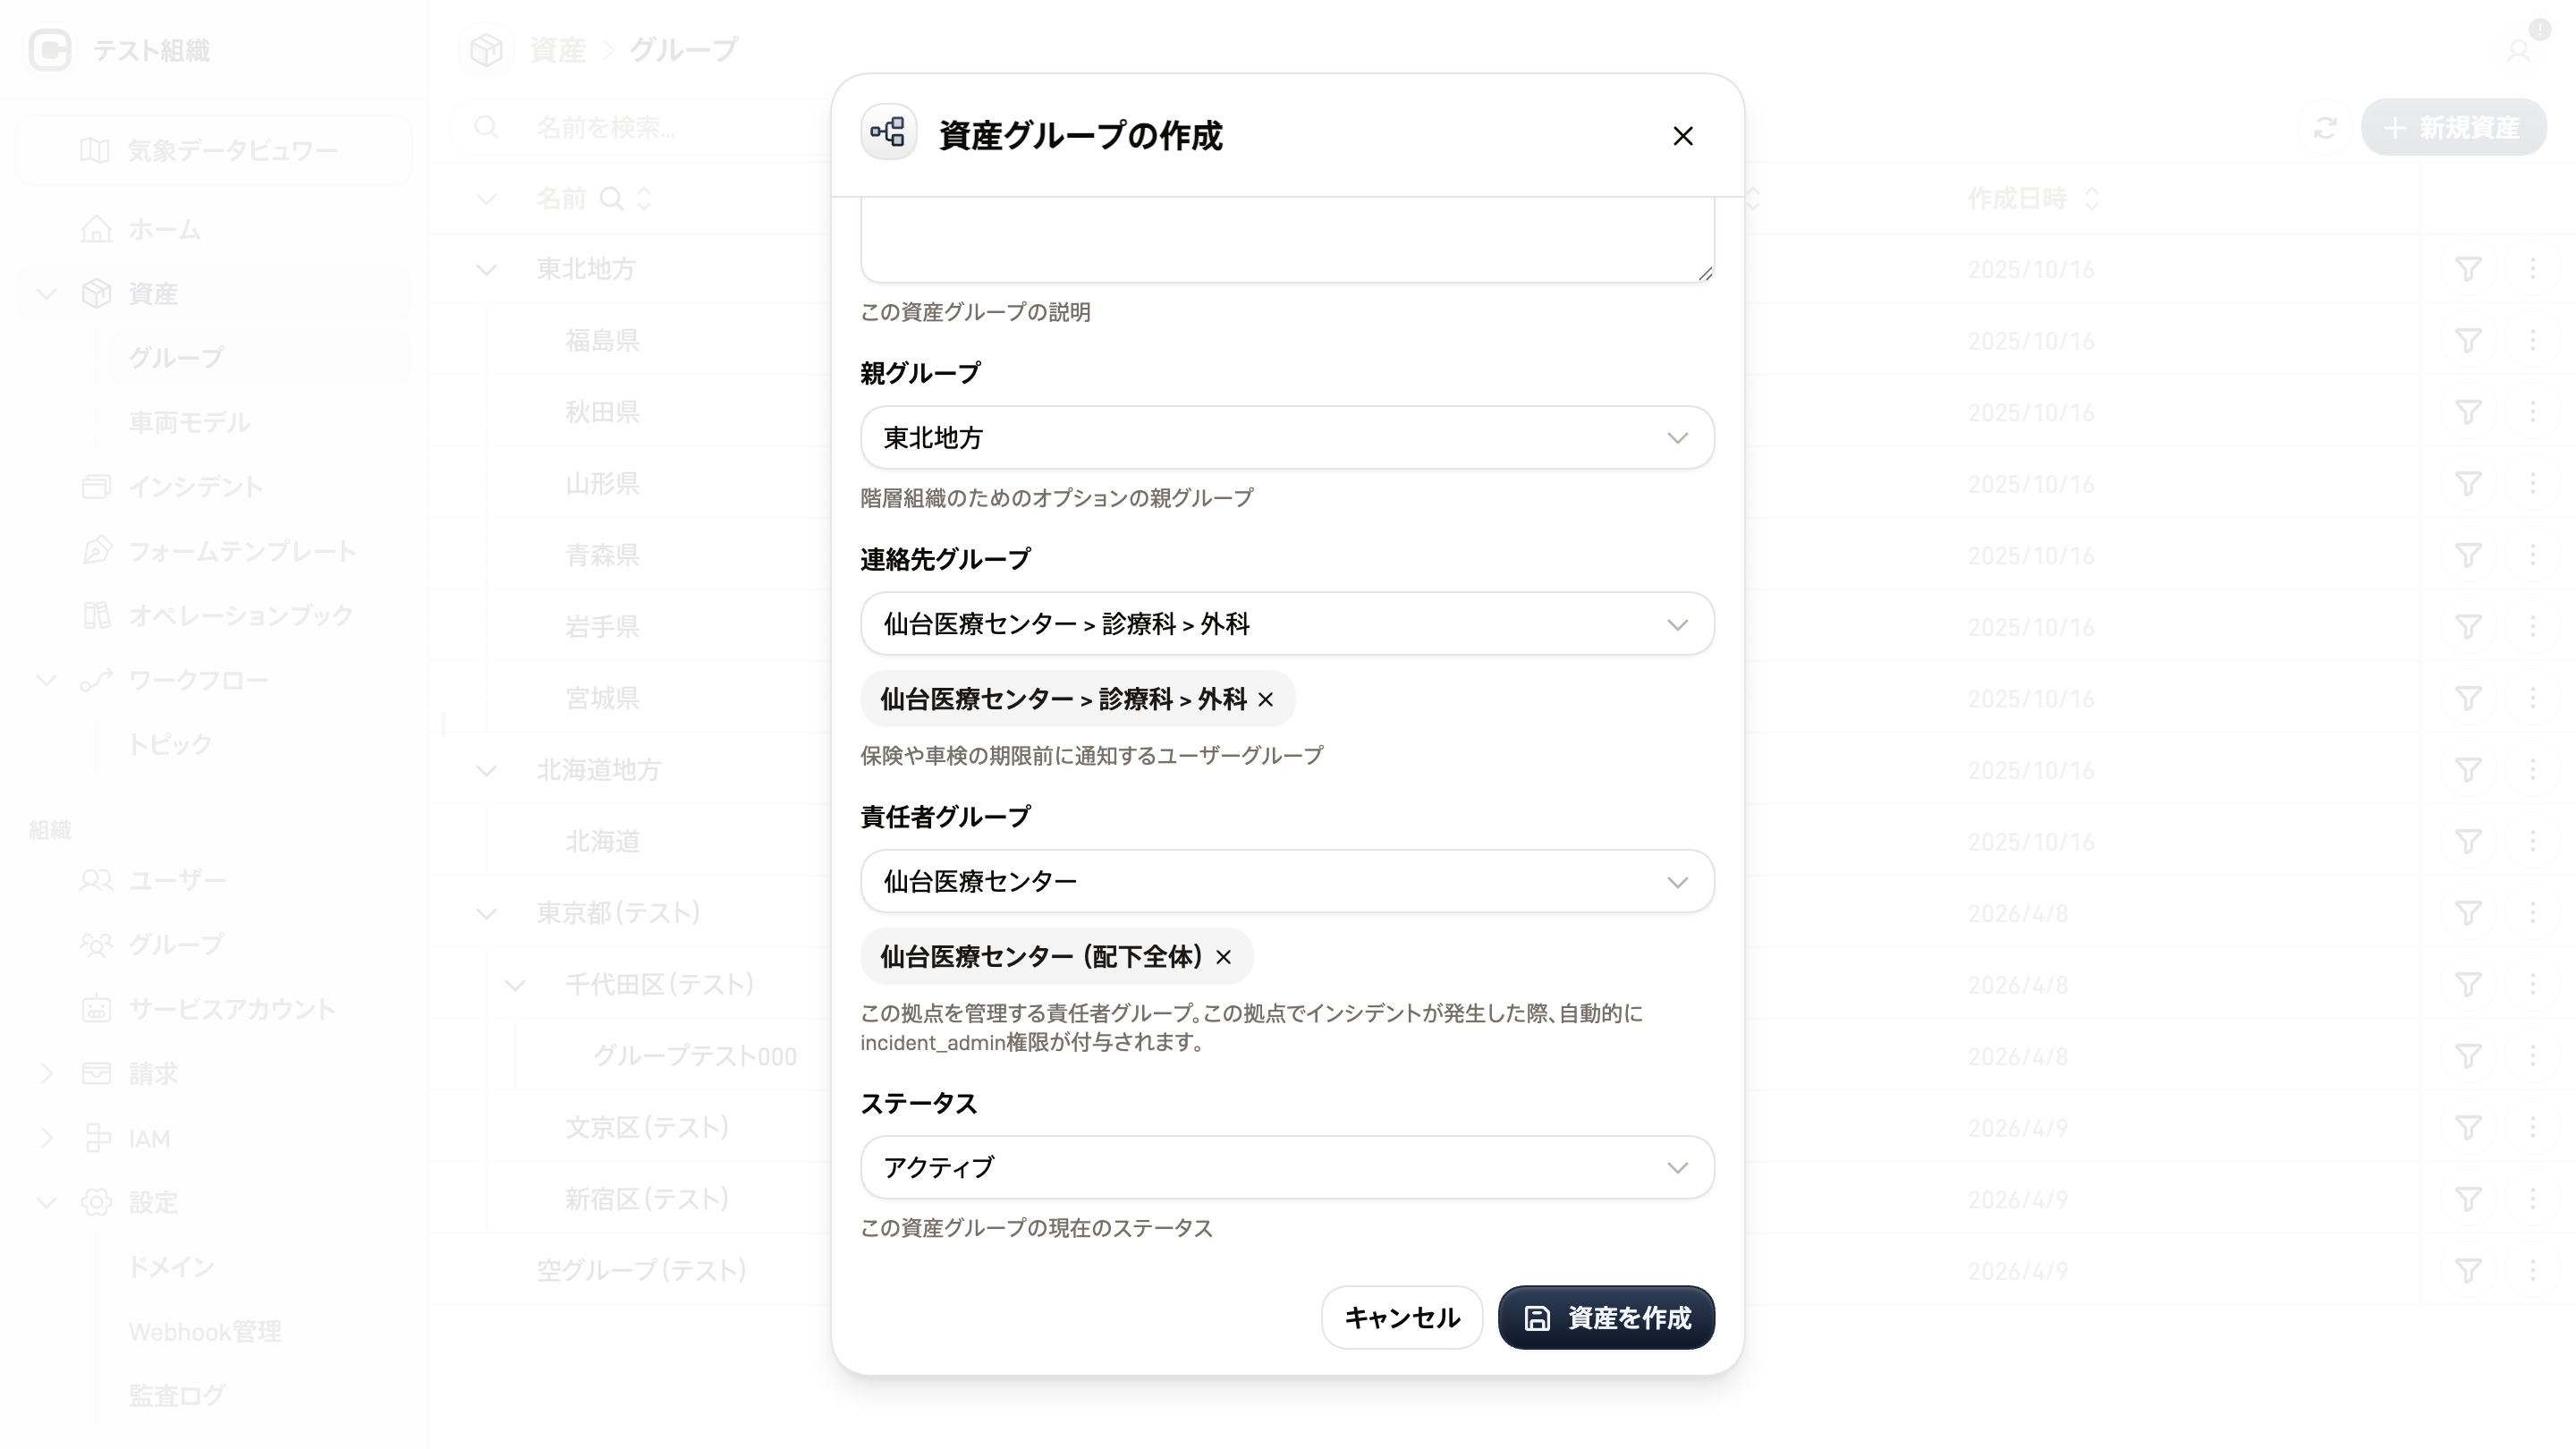The width and height of the screenshot is (2576, 1449).
Task: Click the filter icon on 空グループ(テスト) row
Action: click(x=2468, y=1271)
